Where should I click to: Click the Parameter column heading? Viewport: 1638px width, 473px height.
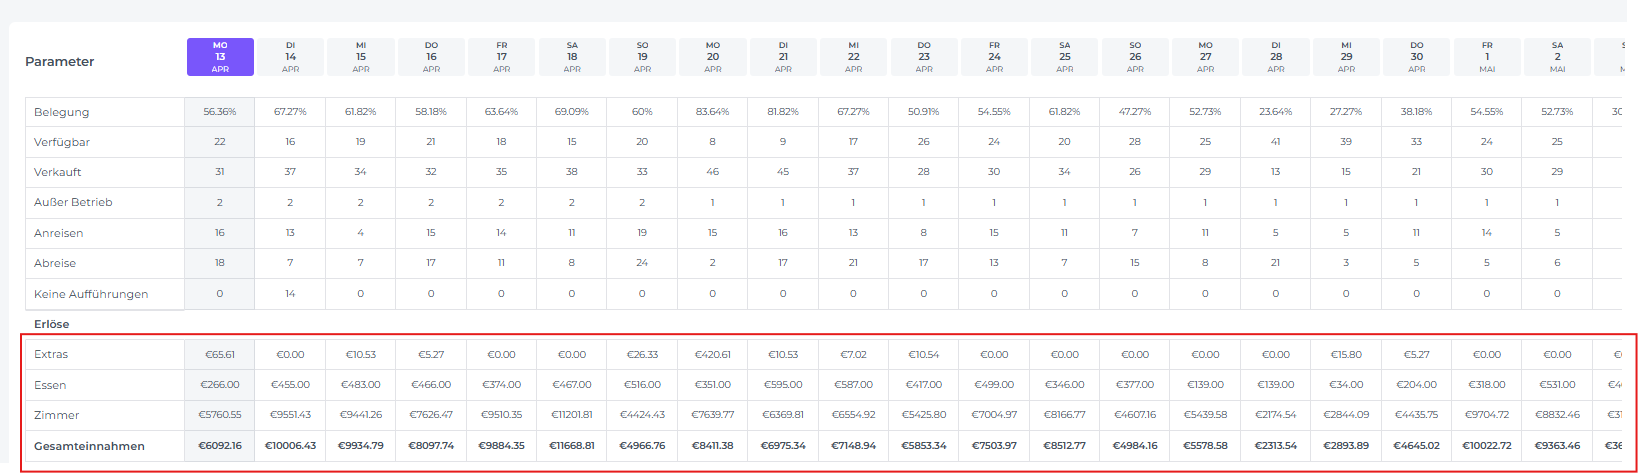pyautogui.click(x=60, y=62)
